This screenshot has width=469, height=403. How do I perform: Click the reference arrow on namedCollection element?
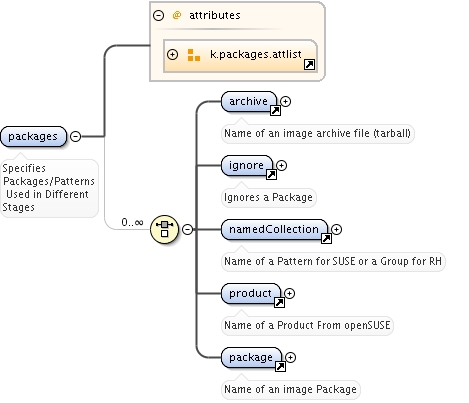tap(326, 238)
